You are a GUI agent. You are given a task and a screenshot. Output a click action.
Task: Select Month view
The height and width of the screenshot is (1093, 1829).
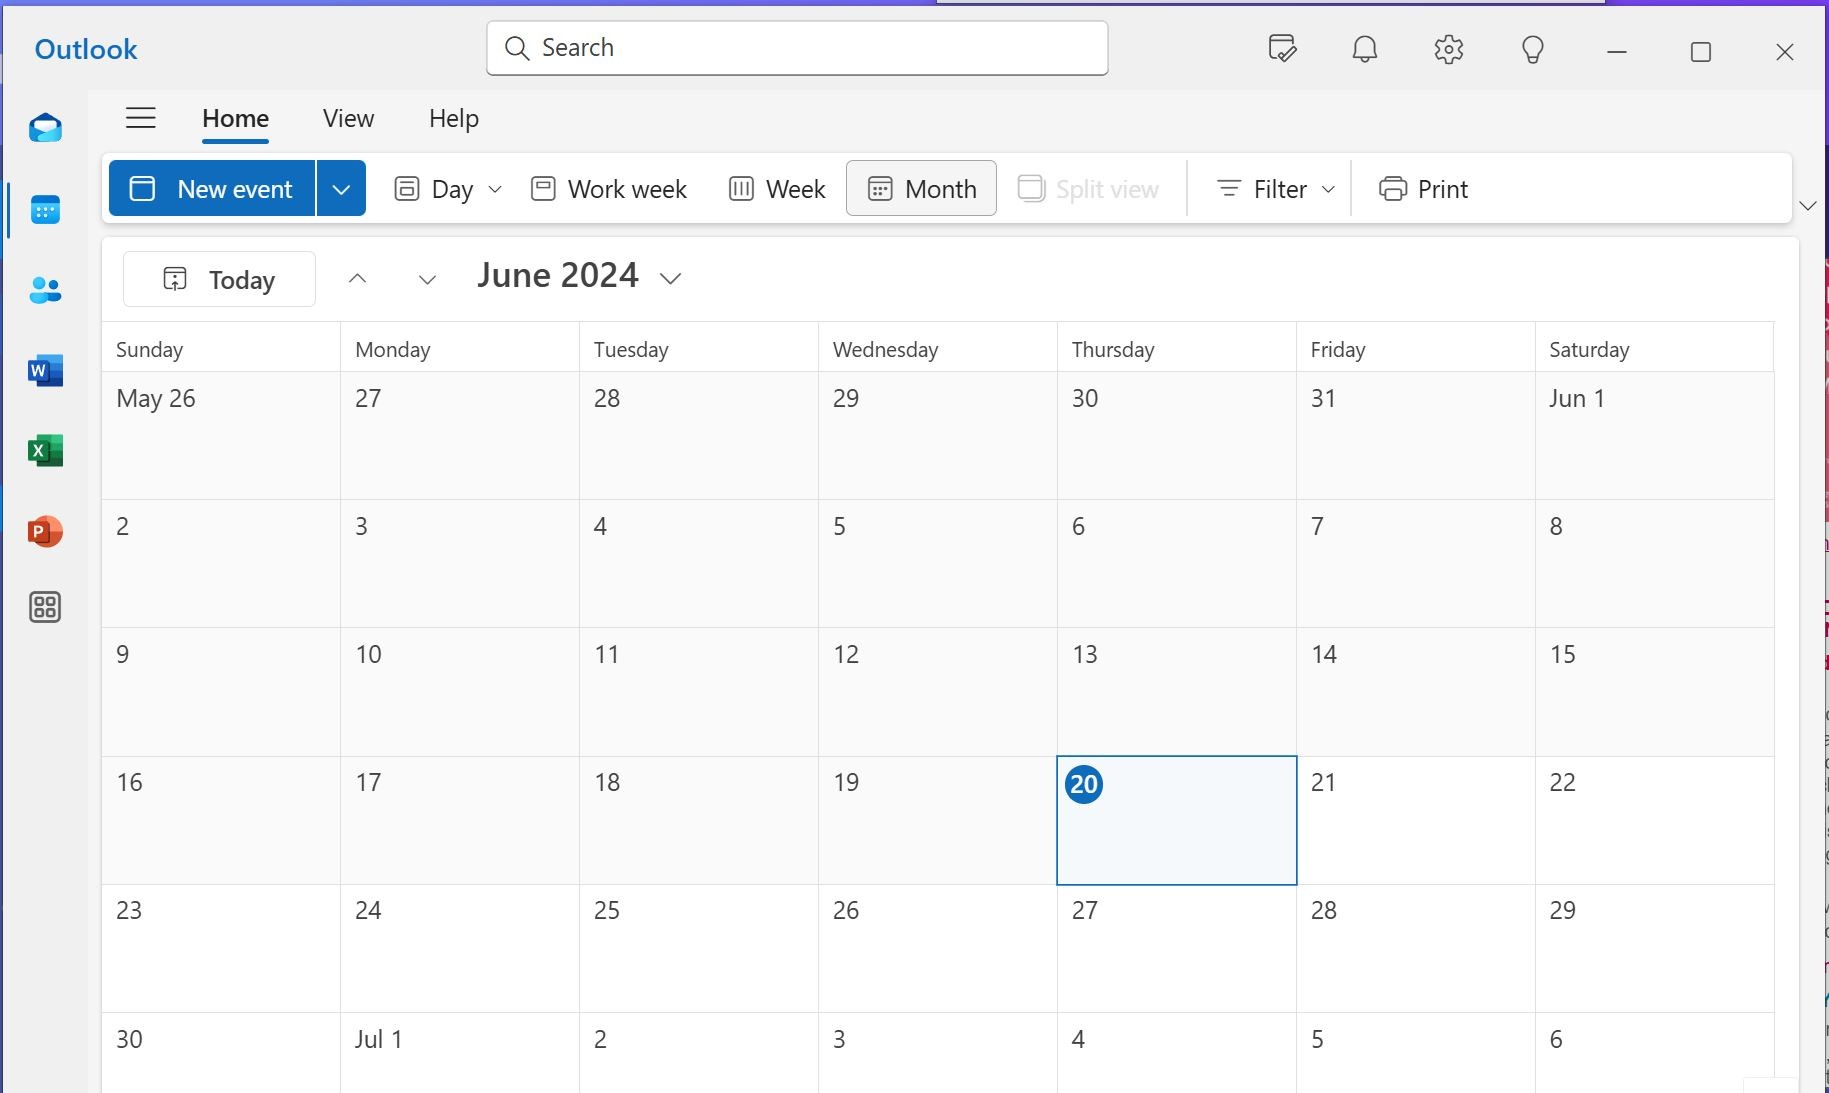(x=921, y=189)
